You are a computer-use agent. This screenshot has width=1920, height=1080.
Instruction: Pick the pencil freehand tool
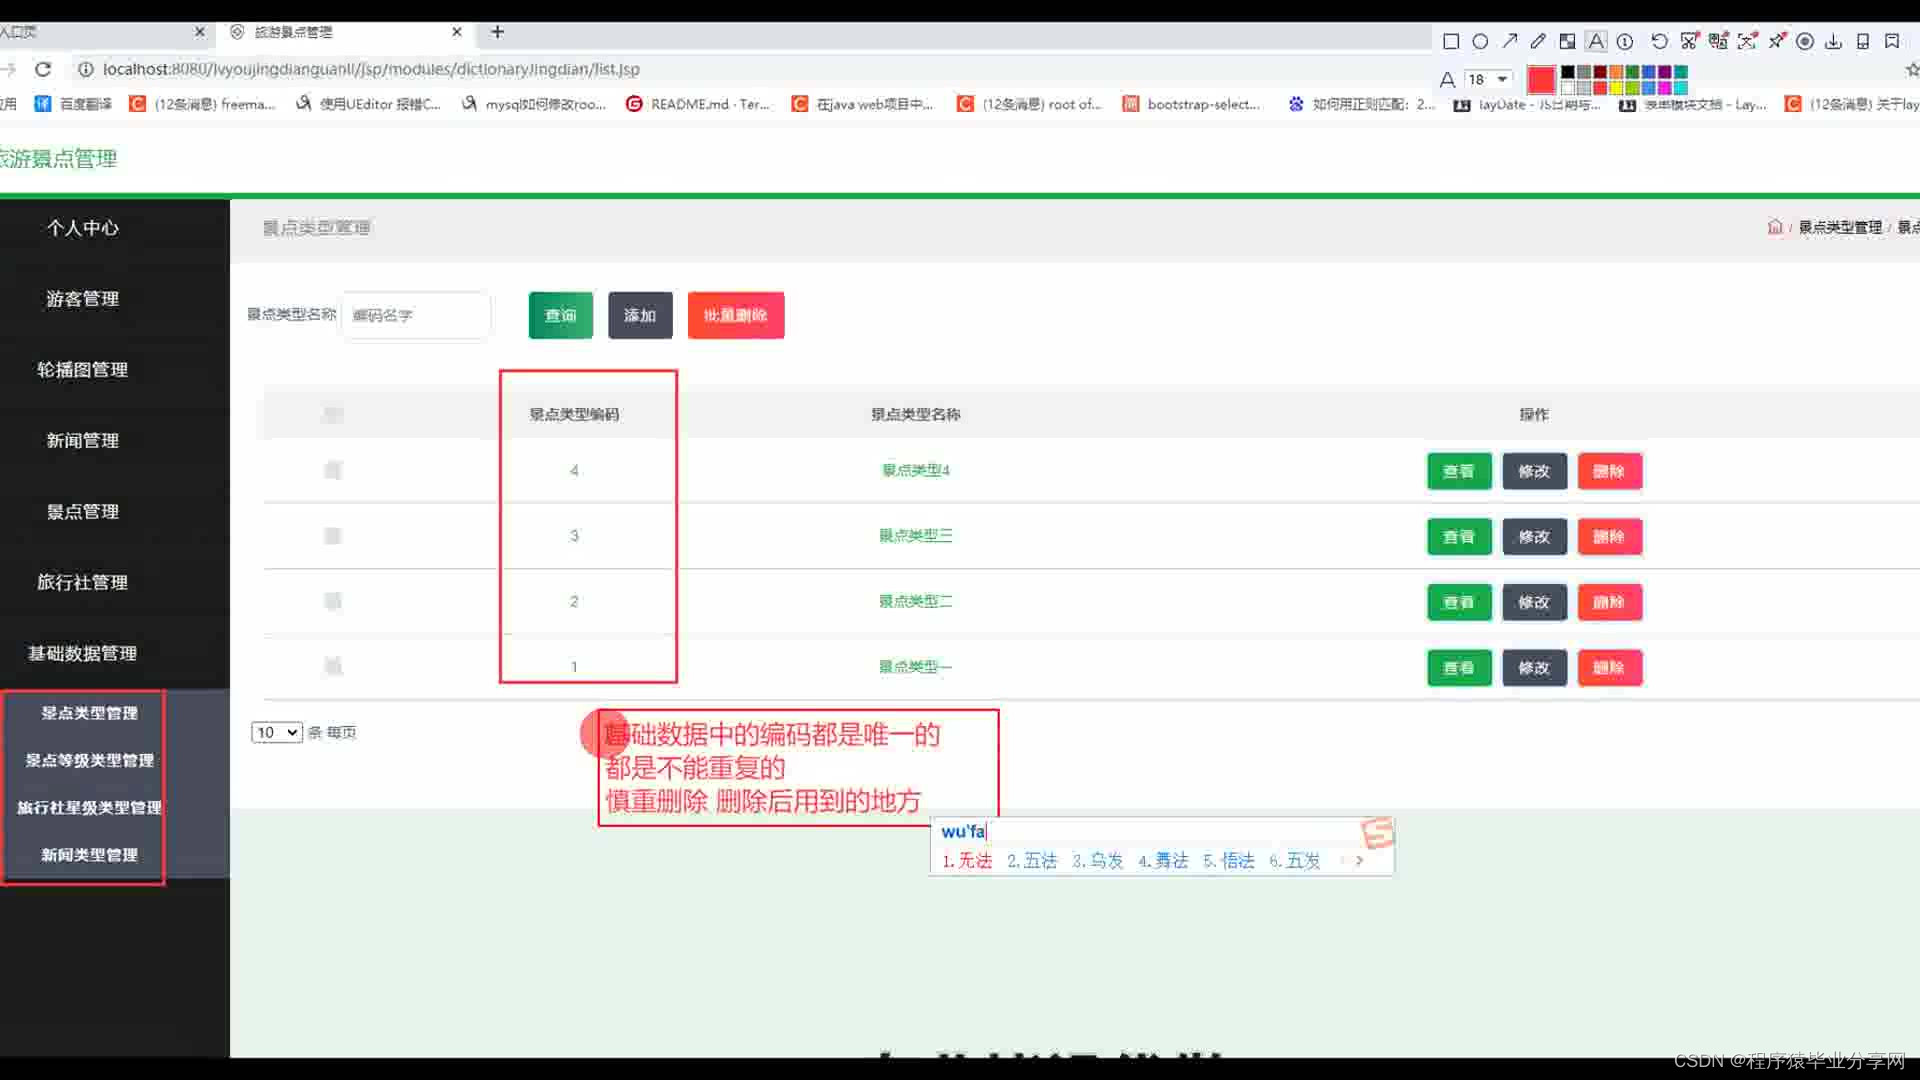(x=1538, y=41)
